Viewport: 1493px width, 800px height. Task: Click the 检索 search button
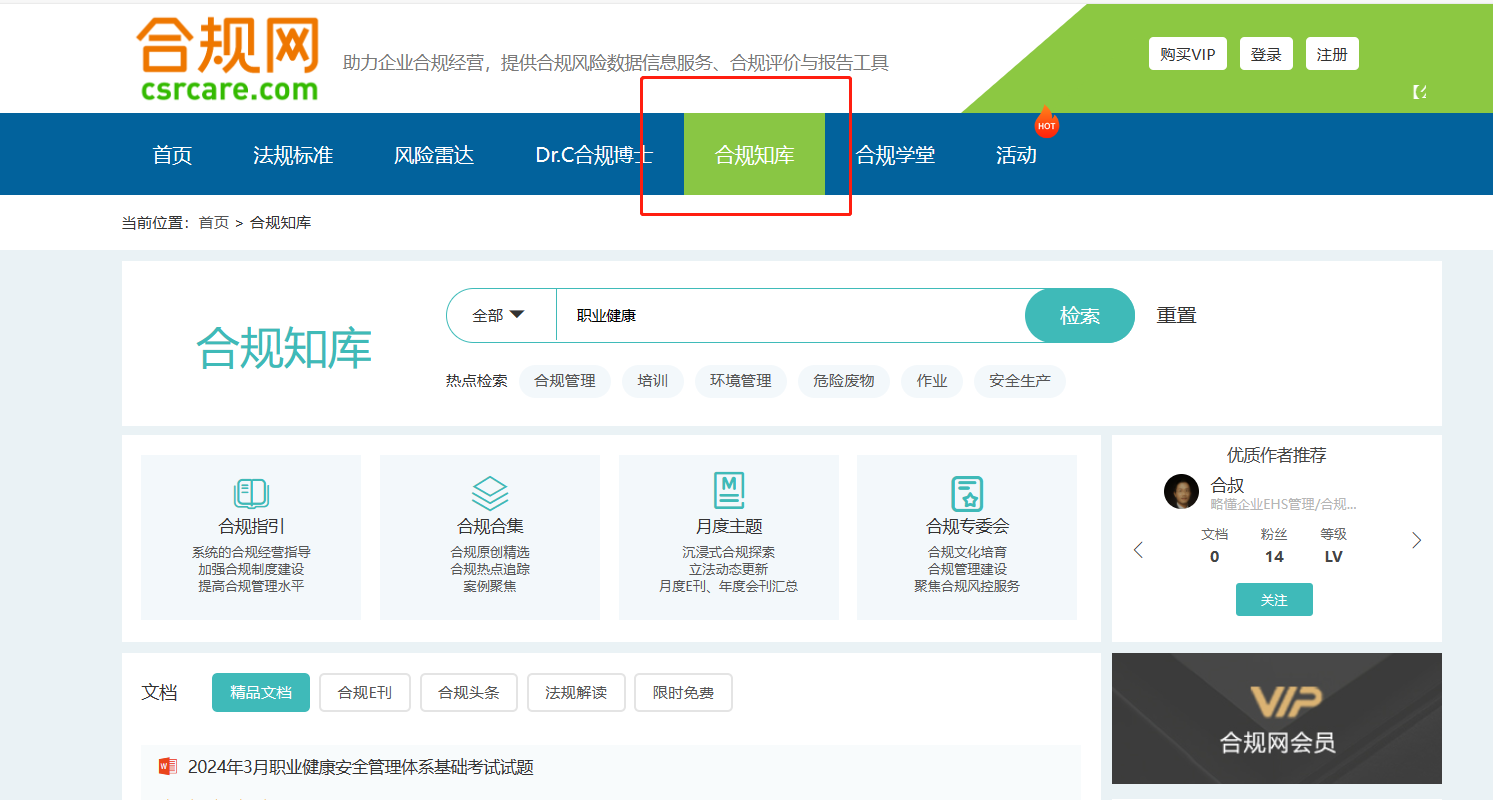click(x=1080, y=315)
